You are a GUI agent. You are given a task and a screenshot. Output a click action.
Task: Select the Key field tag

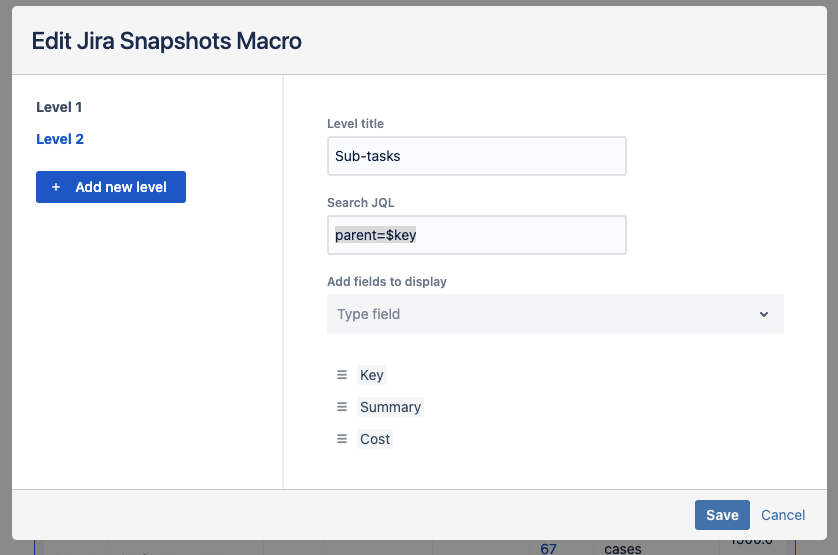[x=371, y=375]
